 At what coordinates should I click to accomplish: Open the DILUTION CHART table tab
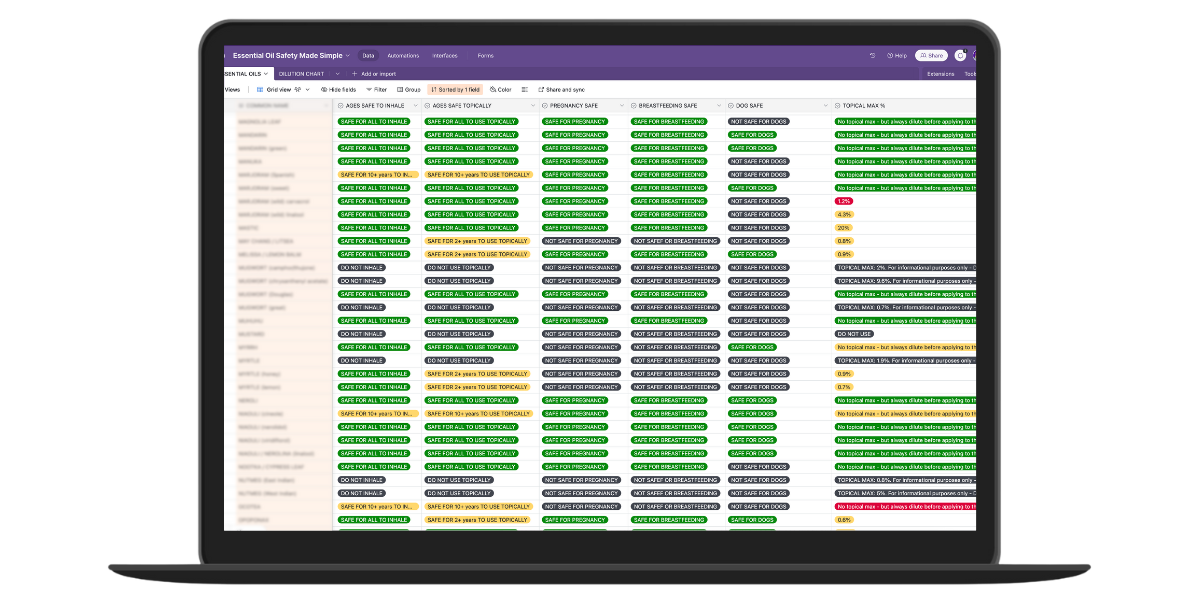[299, 73]
